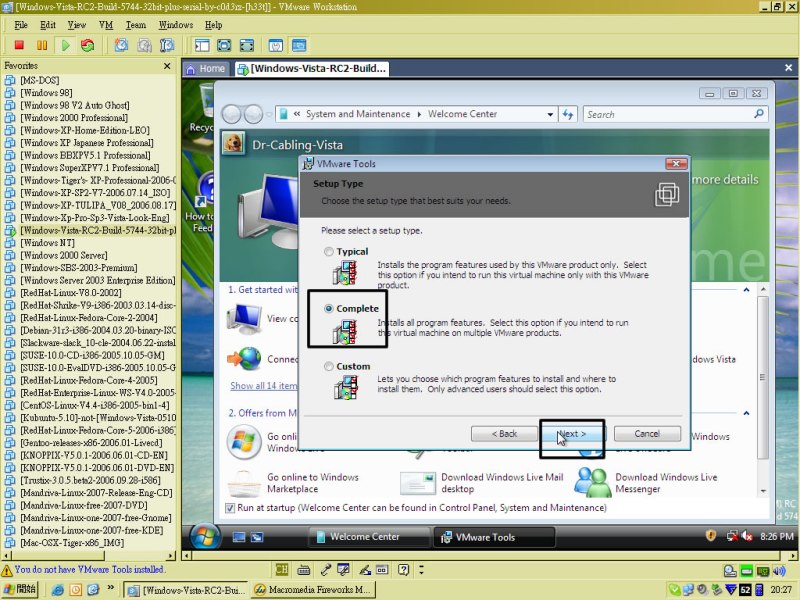Screen dimensions: 800x600
Task: Click Welcome Center taskbar button in Vista
Action: (367, 537)
